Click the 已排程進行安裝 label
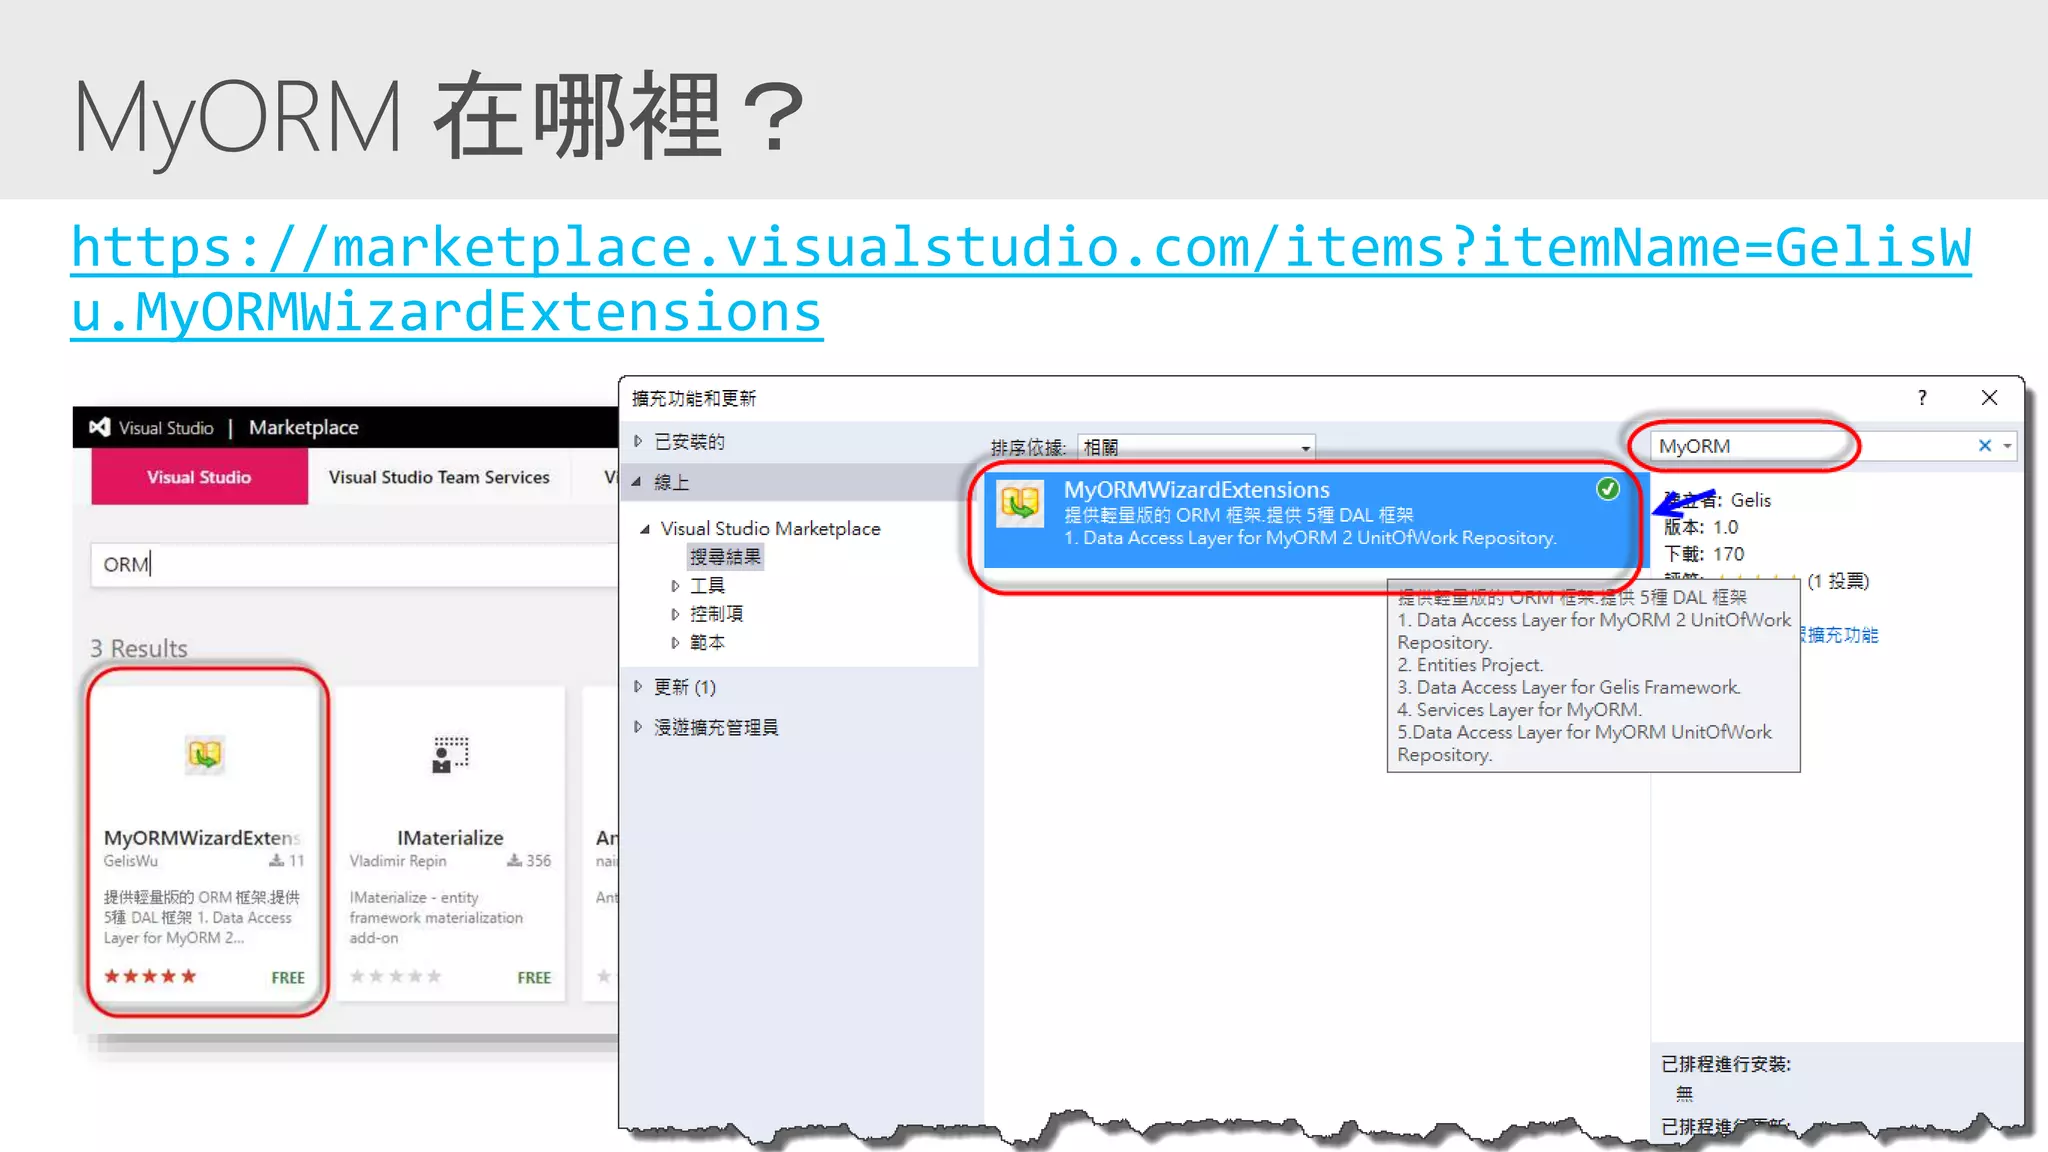Image resolution: width=2048 pixels, height=1152 pixels. click(x=1726, y=1064)
